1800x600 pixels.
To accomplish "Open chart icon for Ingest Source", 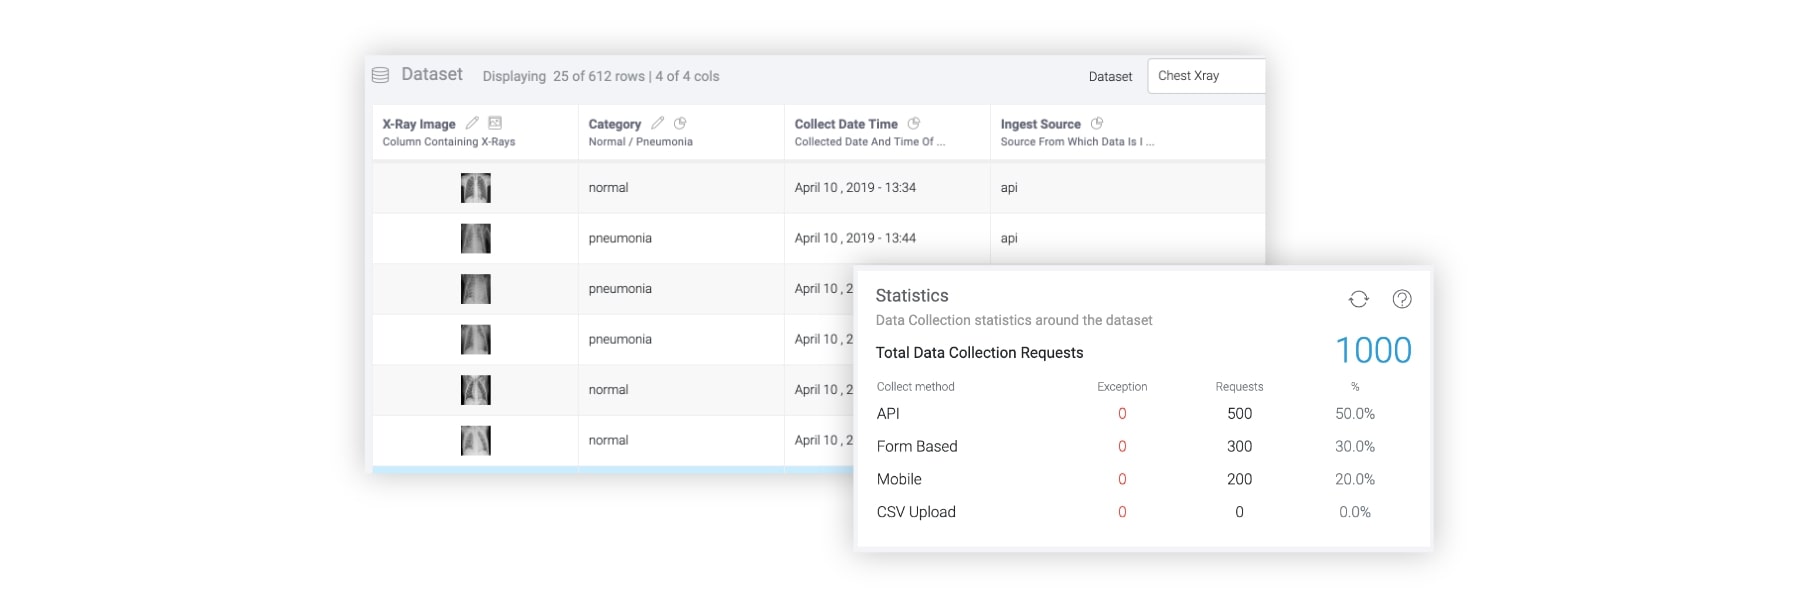I will [1097, 123].
